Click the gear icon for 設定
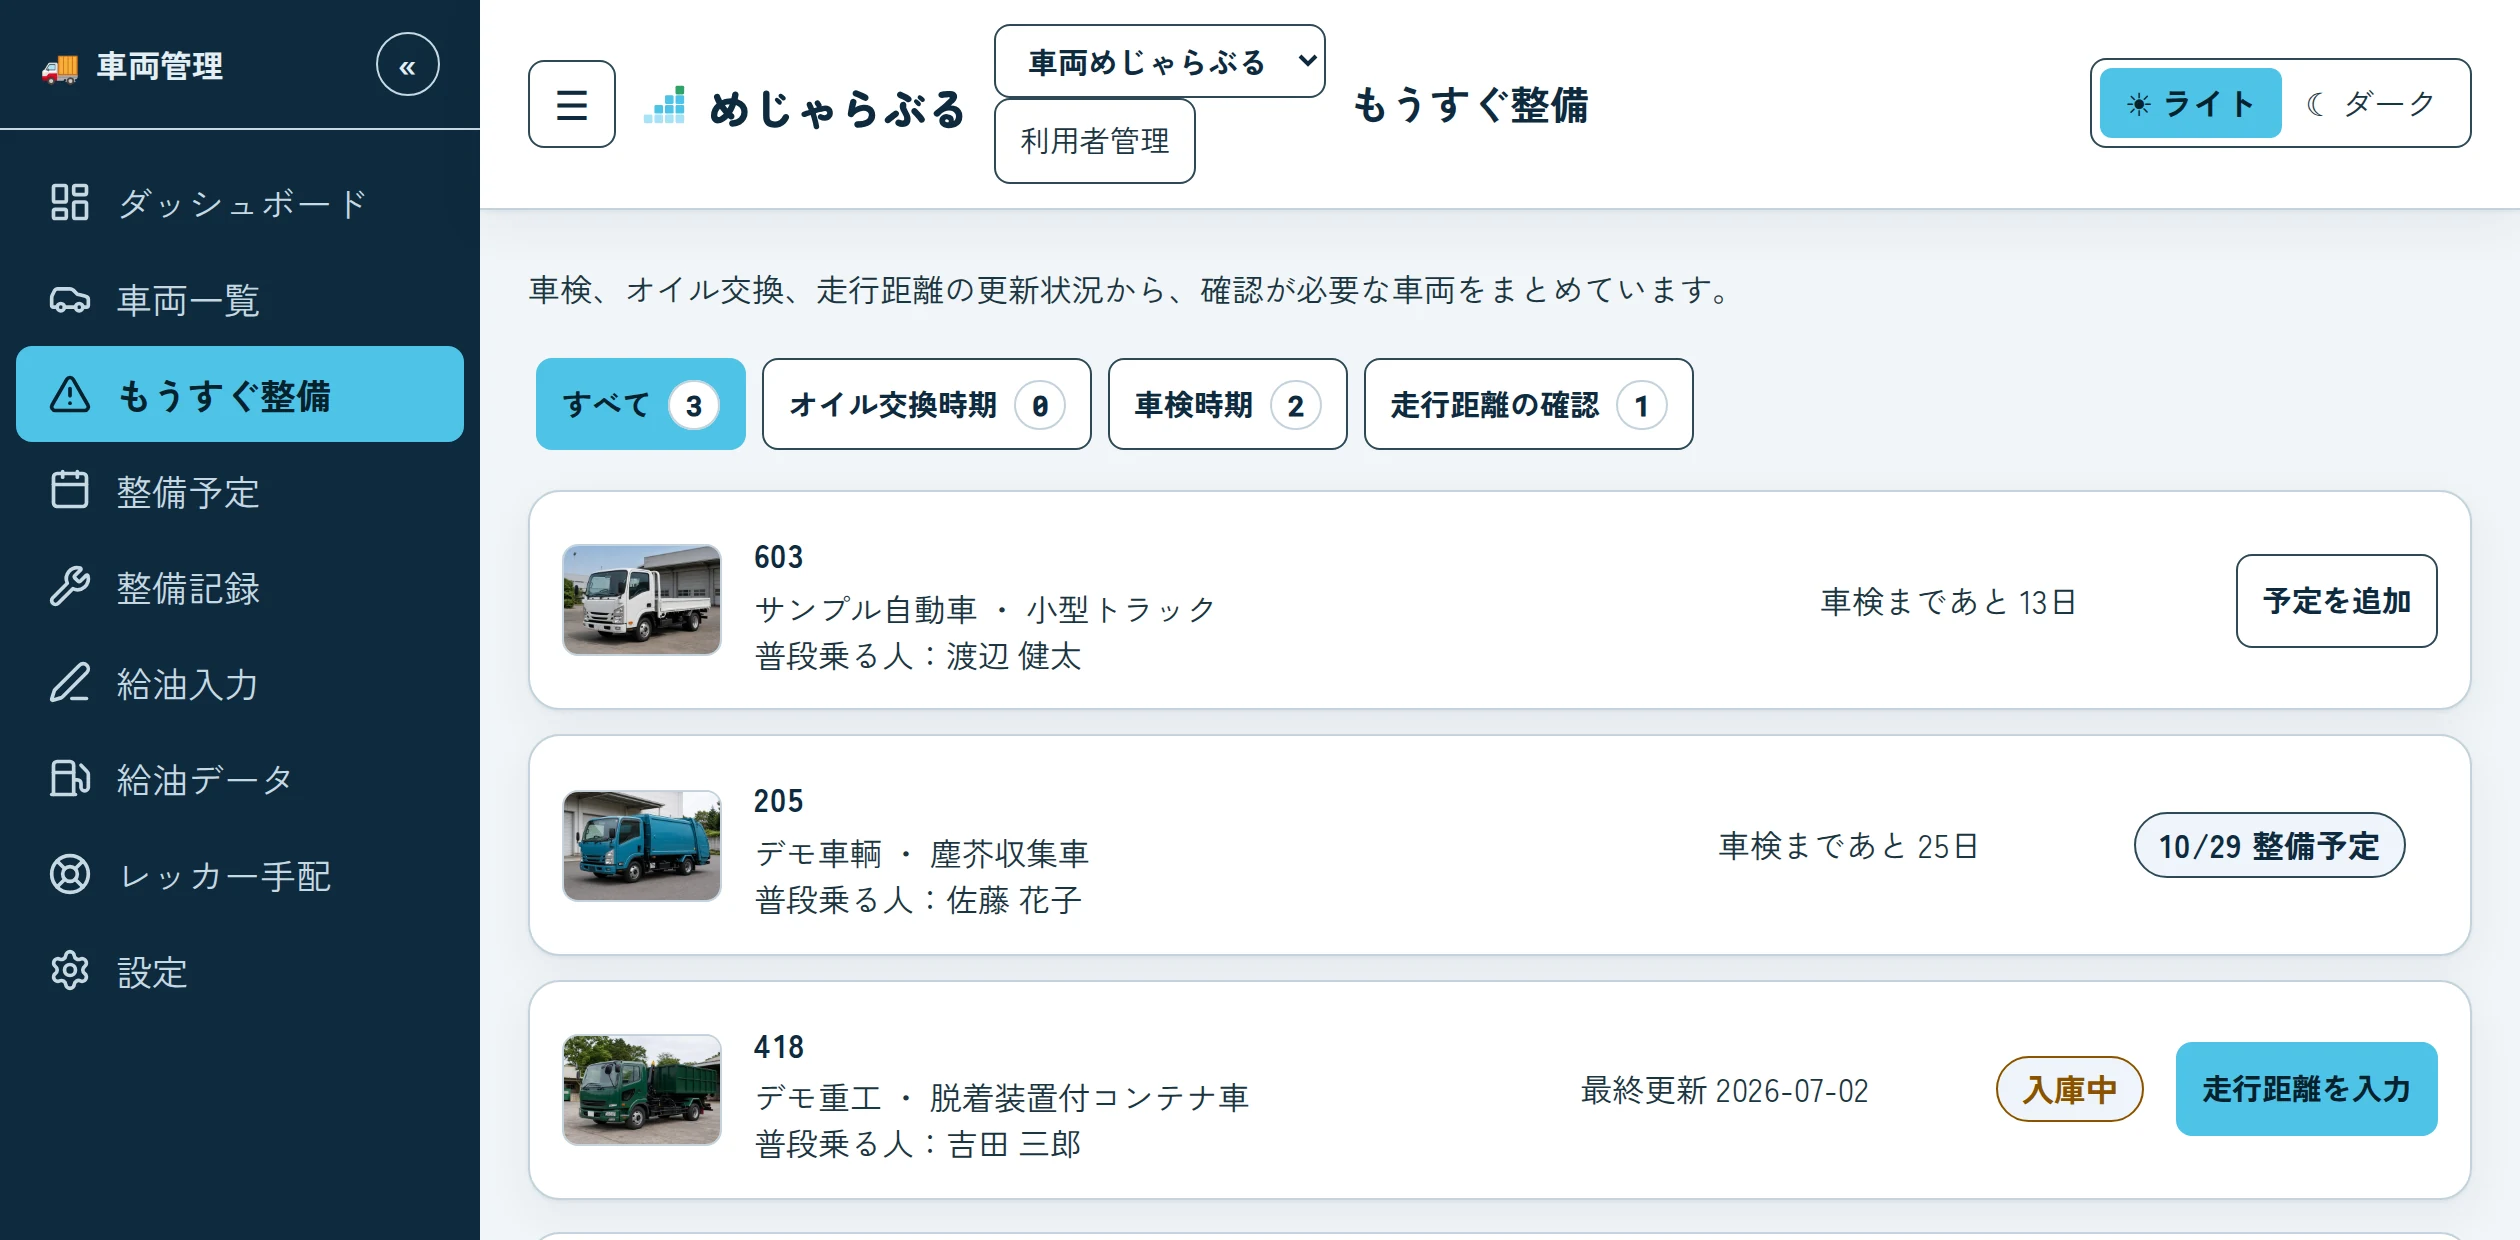This screenshot has width=2520, height=1240. (70, 970)
